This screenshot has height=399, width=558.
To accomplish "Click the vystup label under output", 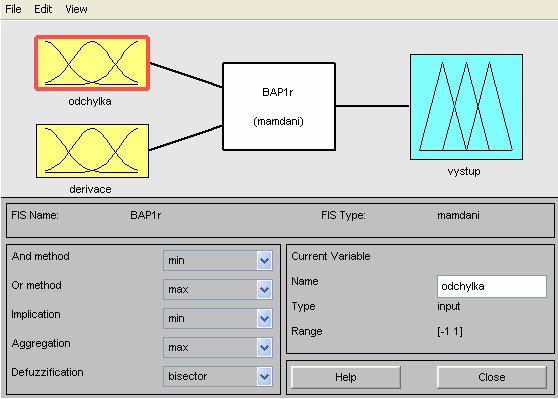I will point(464,172).
